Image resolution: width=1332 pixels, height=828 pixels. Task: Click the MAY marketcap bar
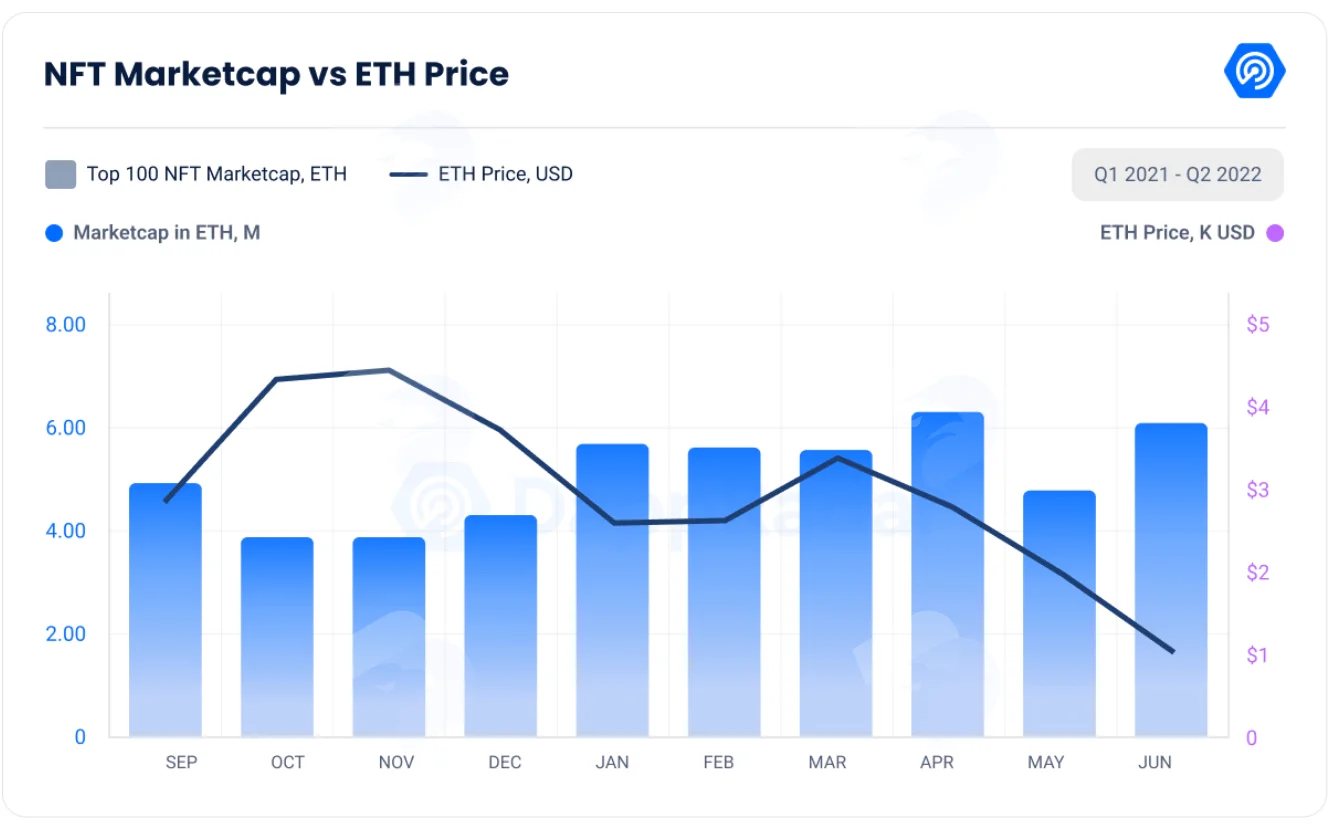(1059, 614)
